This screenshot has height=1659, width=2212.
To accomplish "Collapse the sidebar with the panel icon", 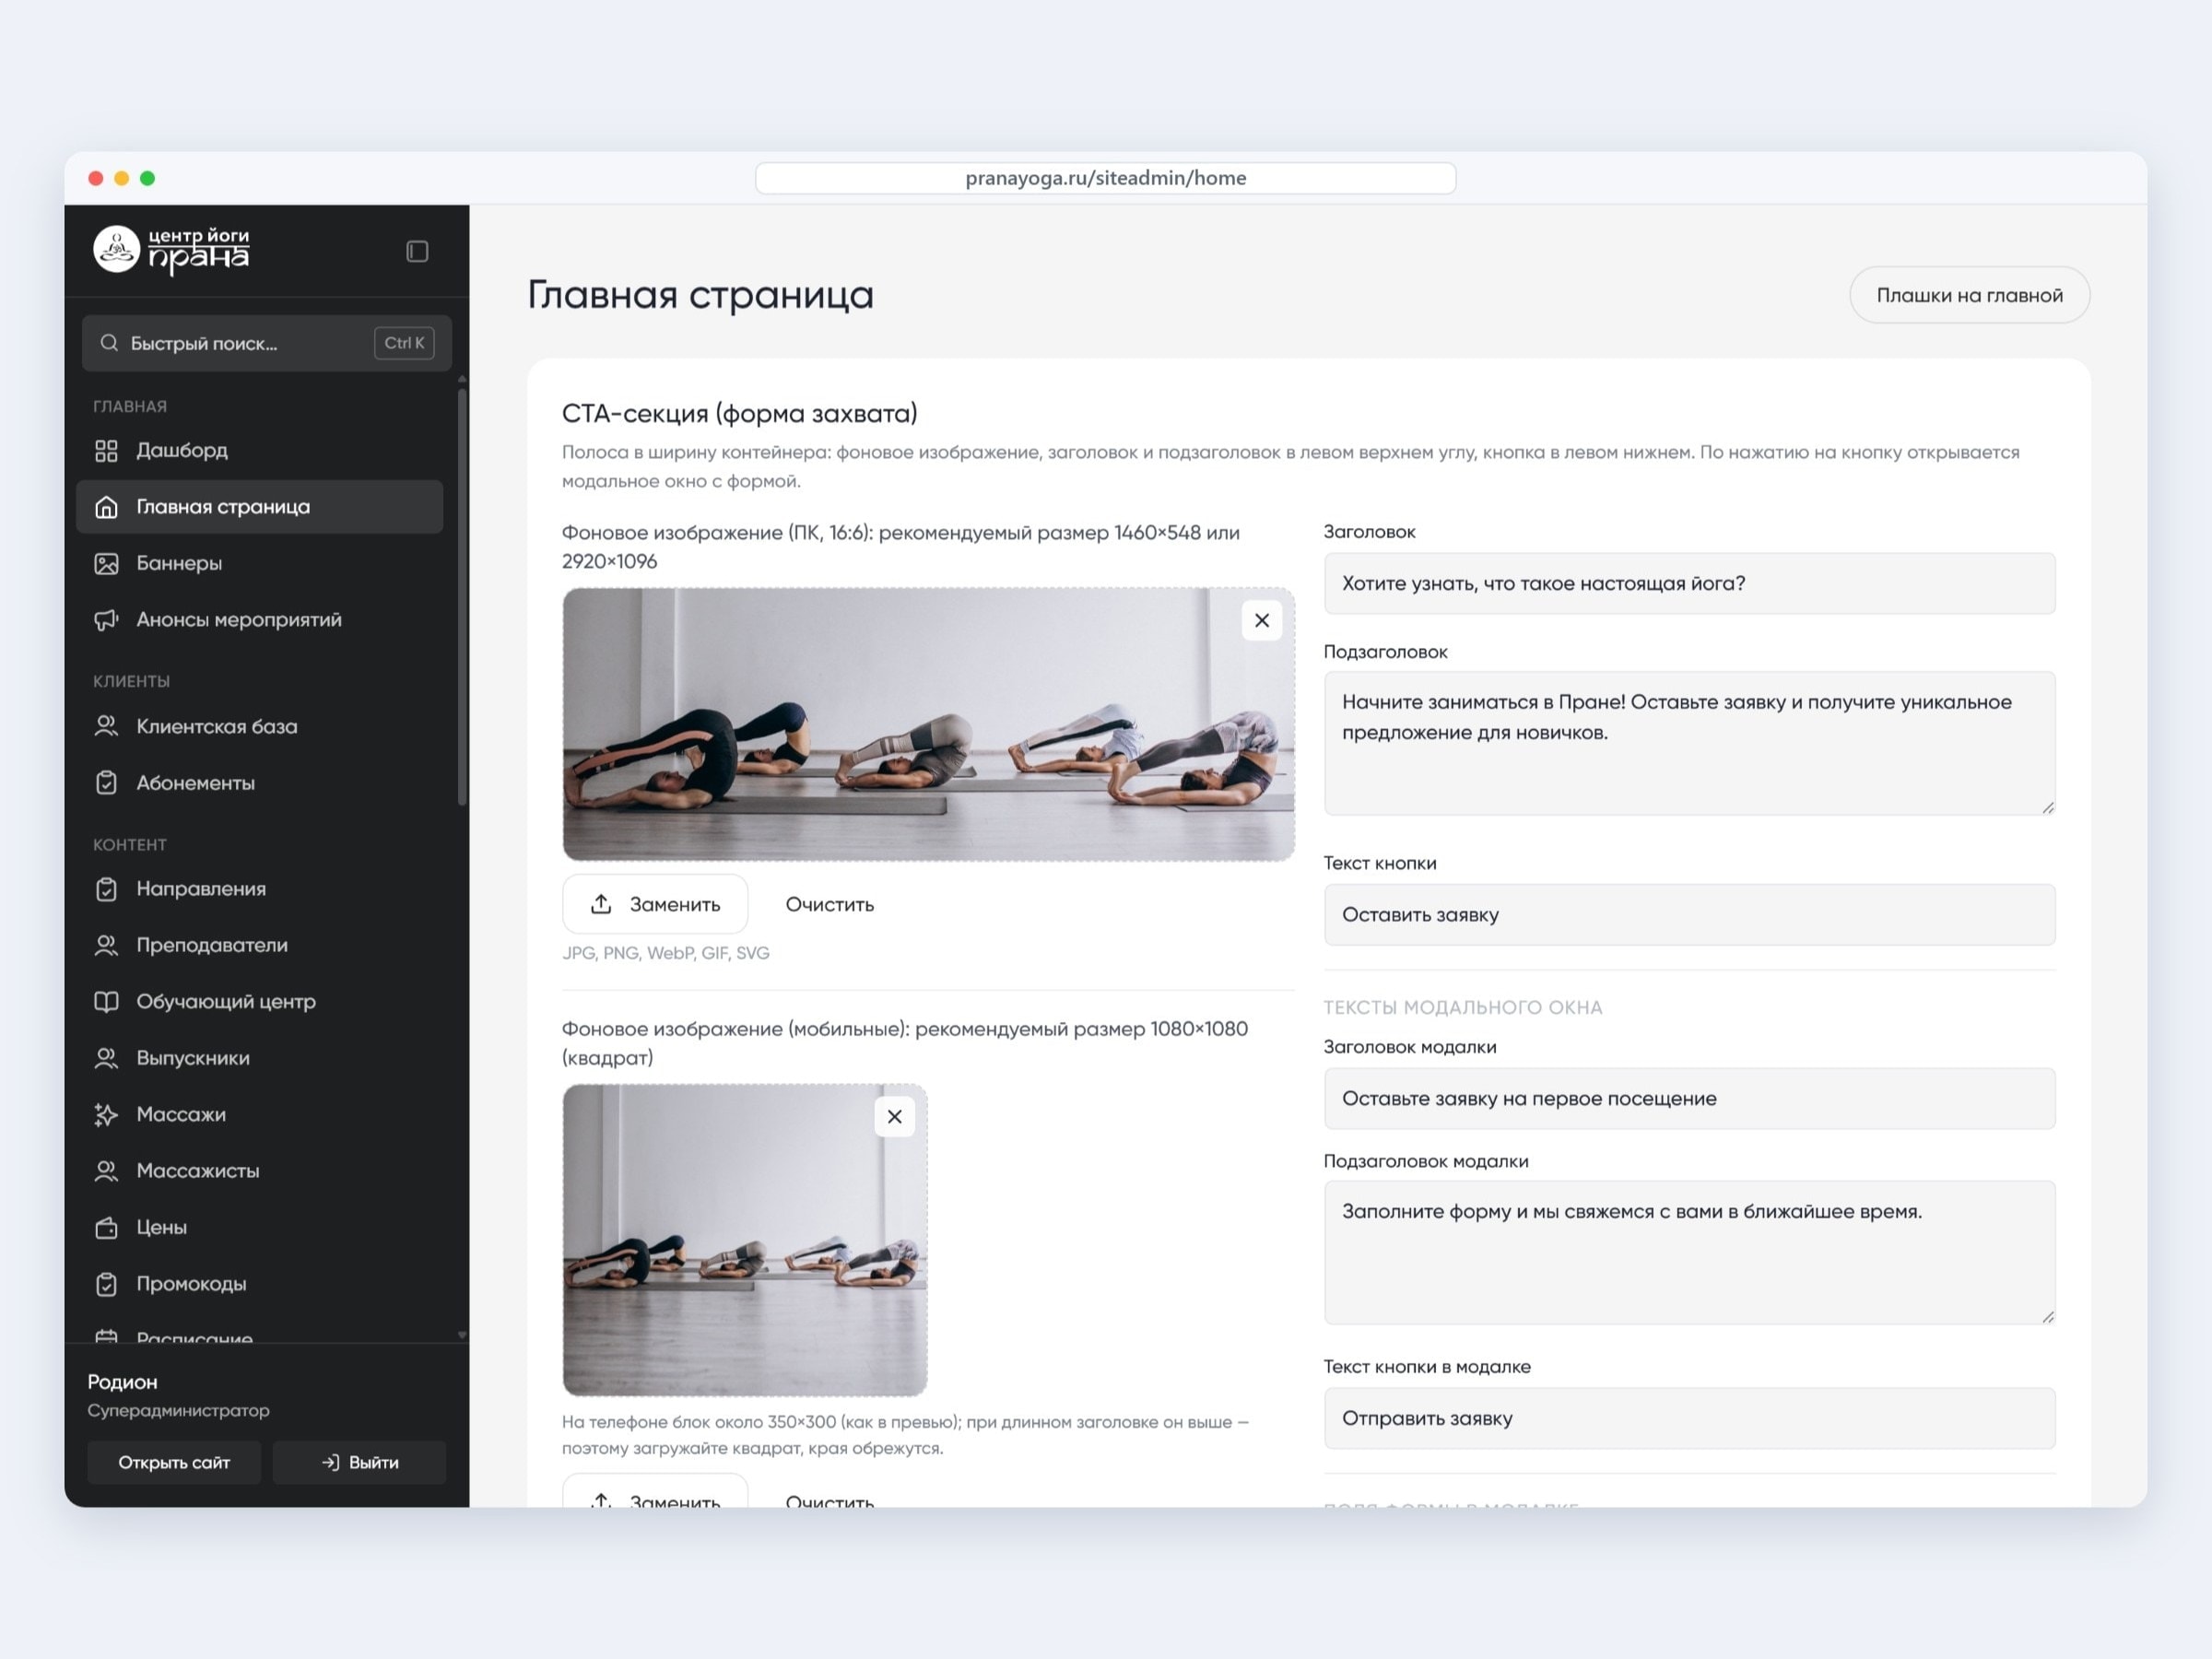I will [x=417, y=251].
